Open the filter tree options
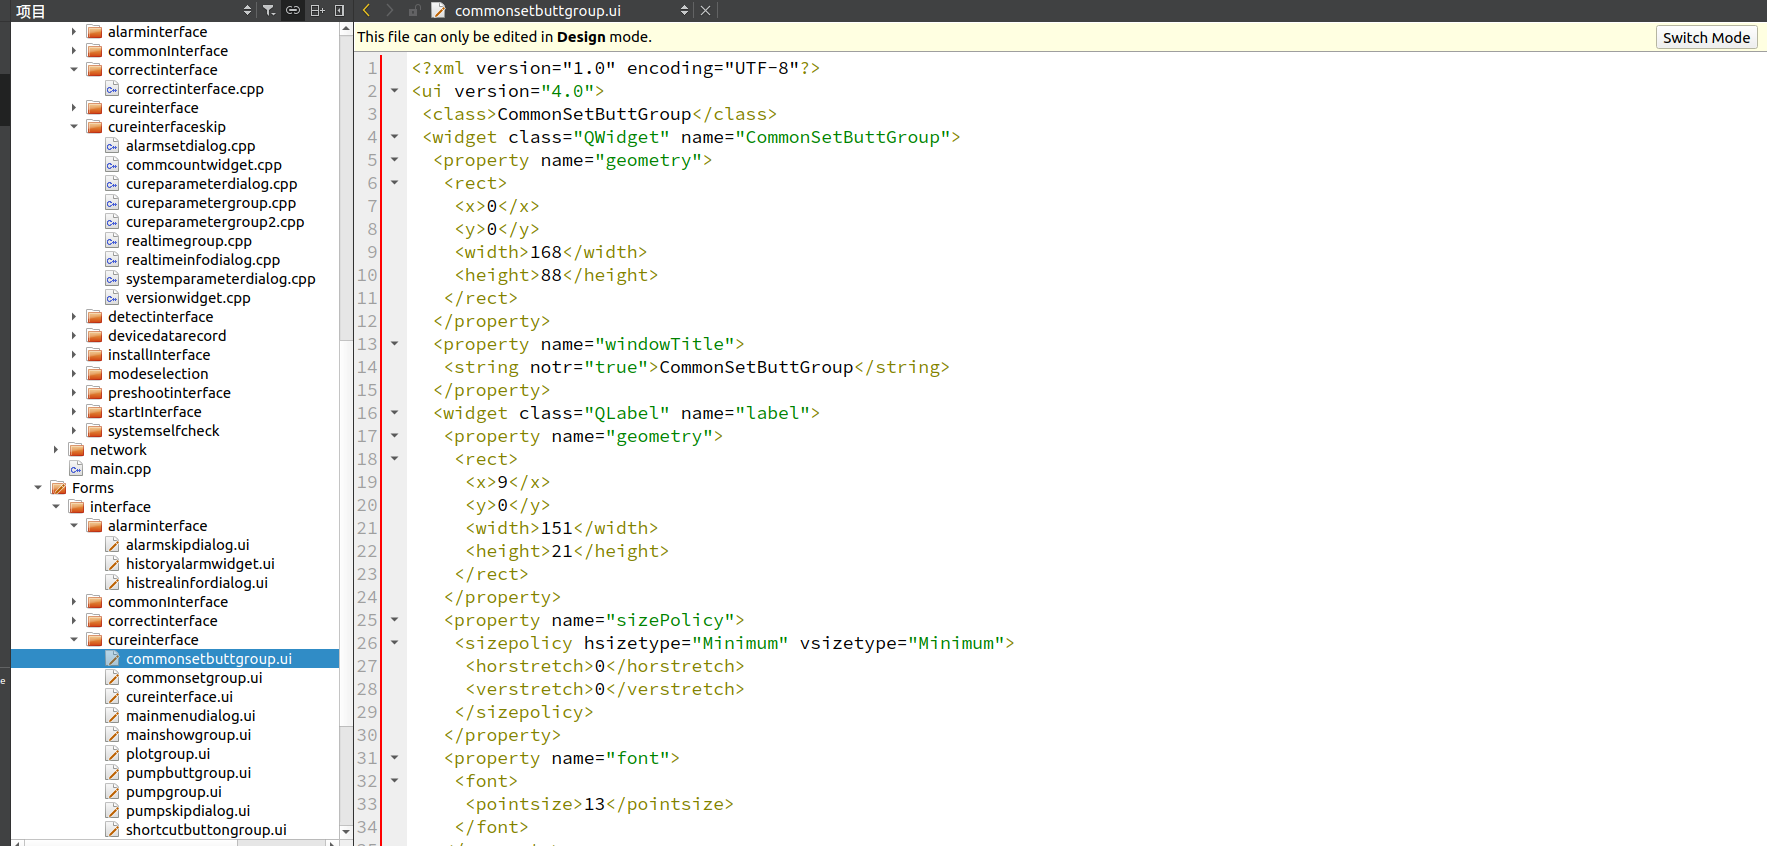The image size is (1767, 846). tap(269, 10)
